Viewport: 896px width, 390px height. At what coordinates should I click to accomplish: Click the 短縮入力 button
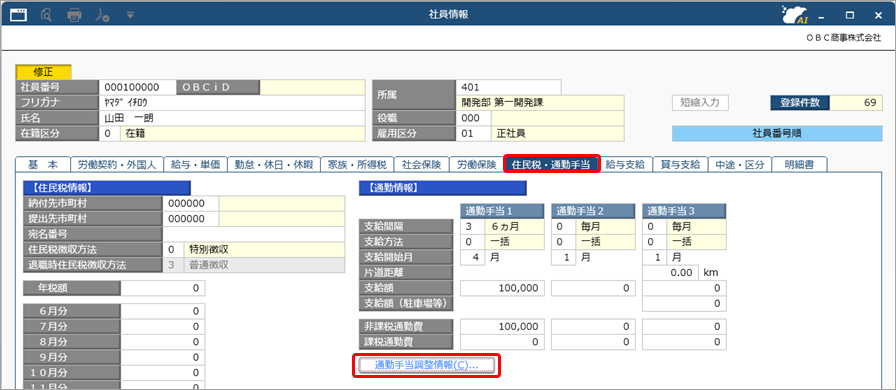click(x=700, y=103)
